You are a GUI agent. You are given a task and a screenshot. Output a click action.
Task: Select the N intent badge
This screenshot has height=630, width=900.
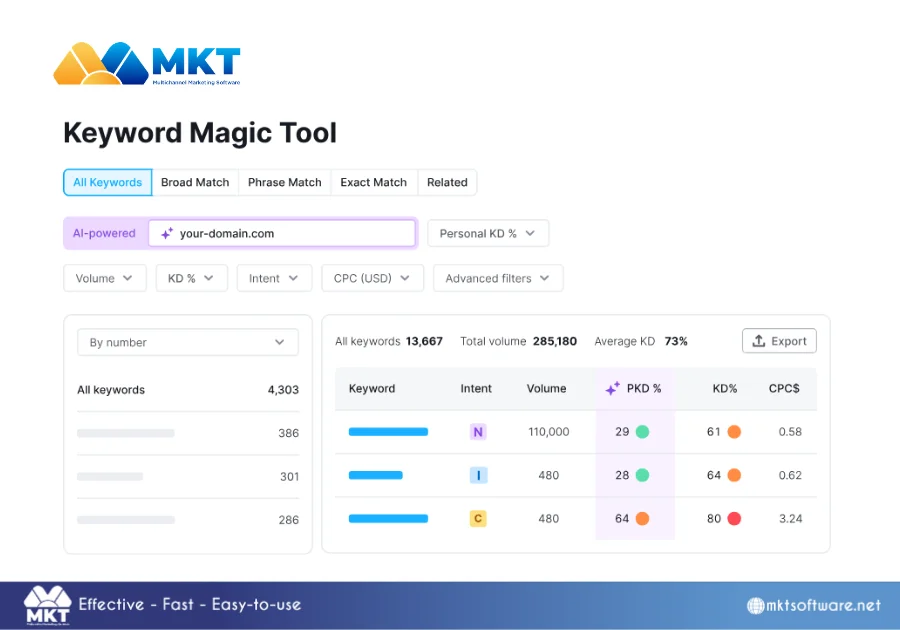coord(478,432)
